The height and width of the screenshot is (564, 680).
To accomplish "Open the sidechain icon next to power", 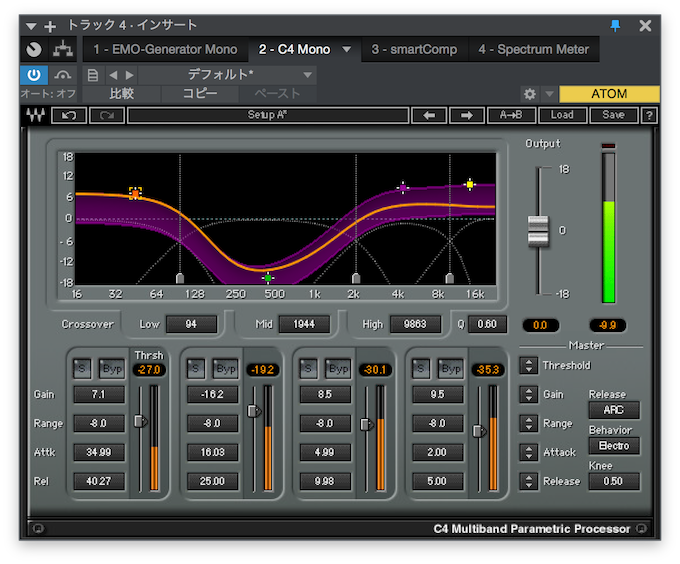I will pos(62,75).
